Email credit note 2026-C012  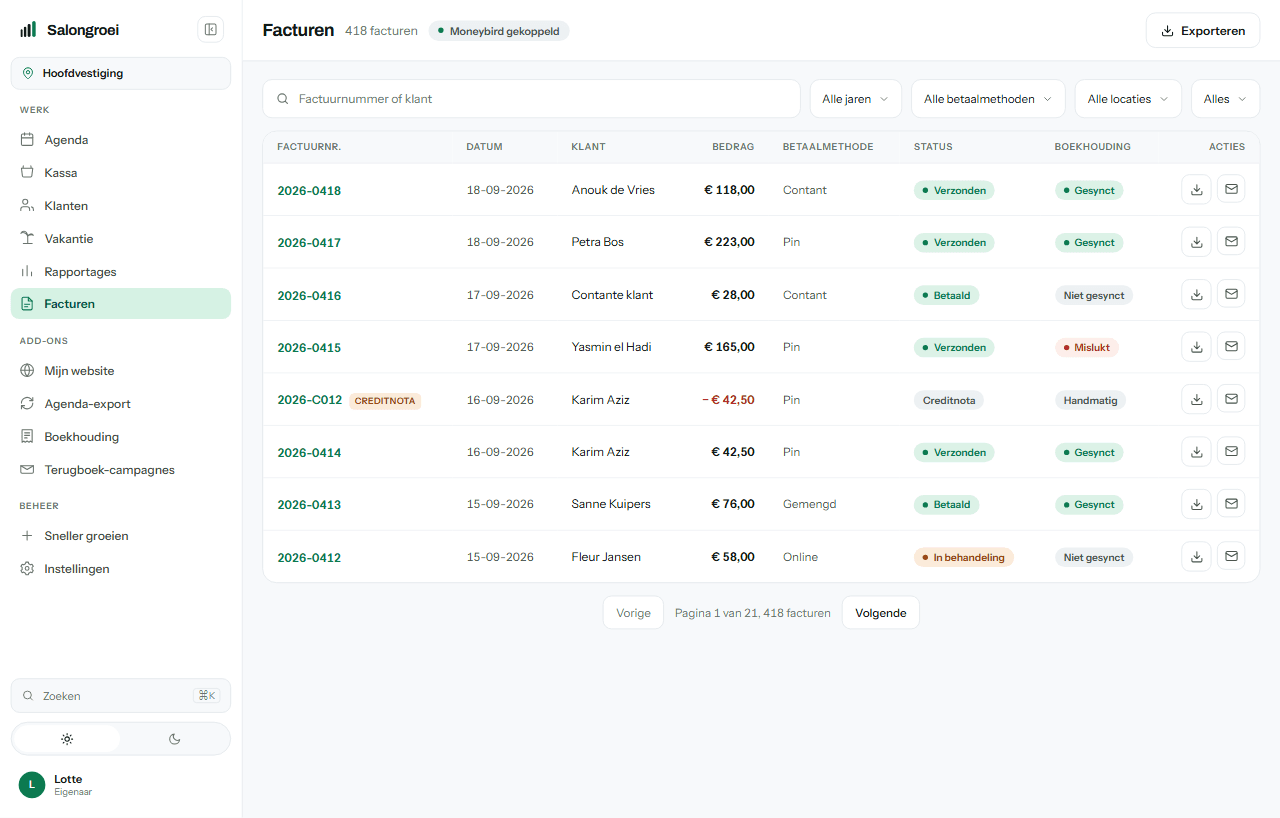(1231, 399)
